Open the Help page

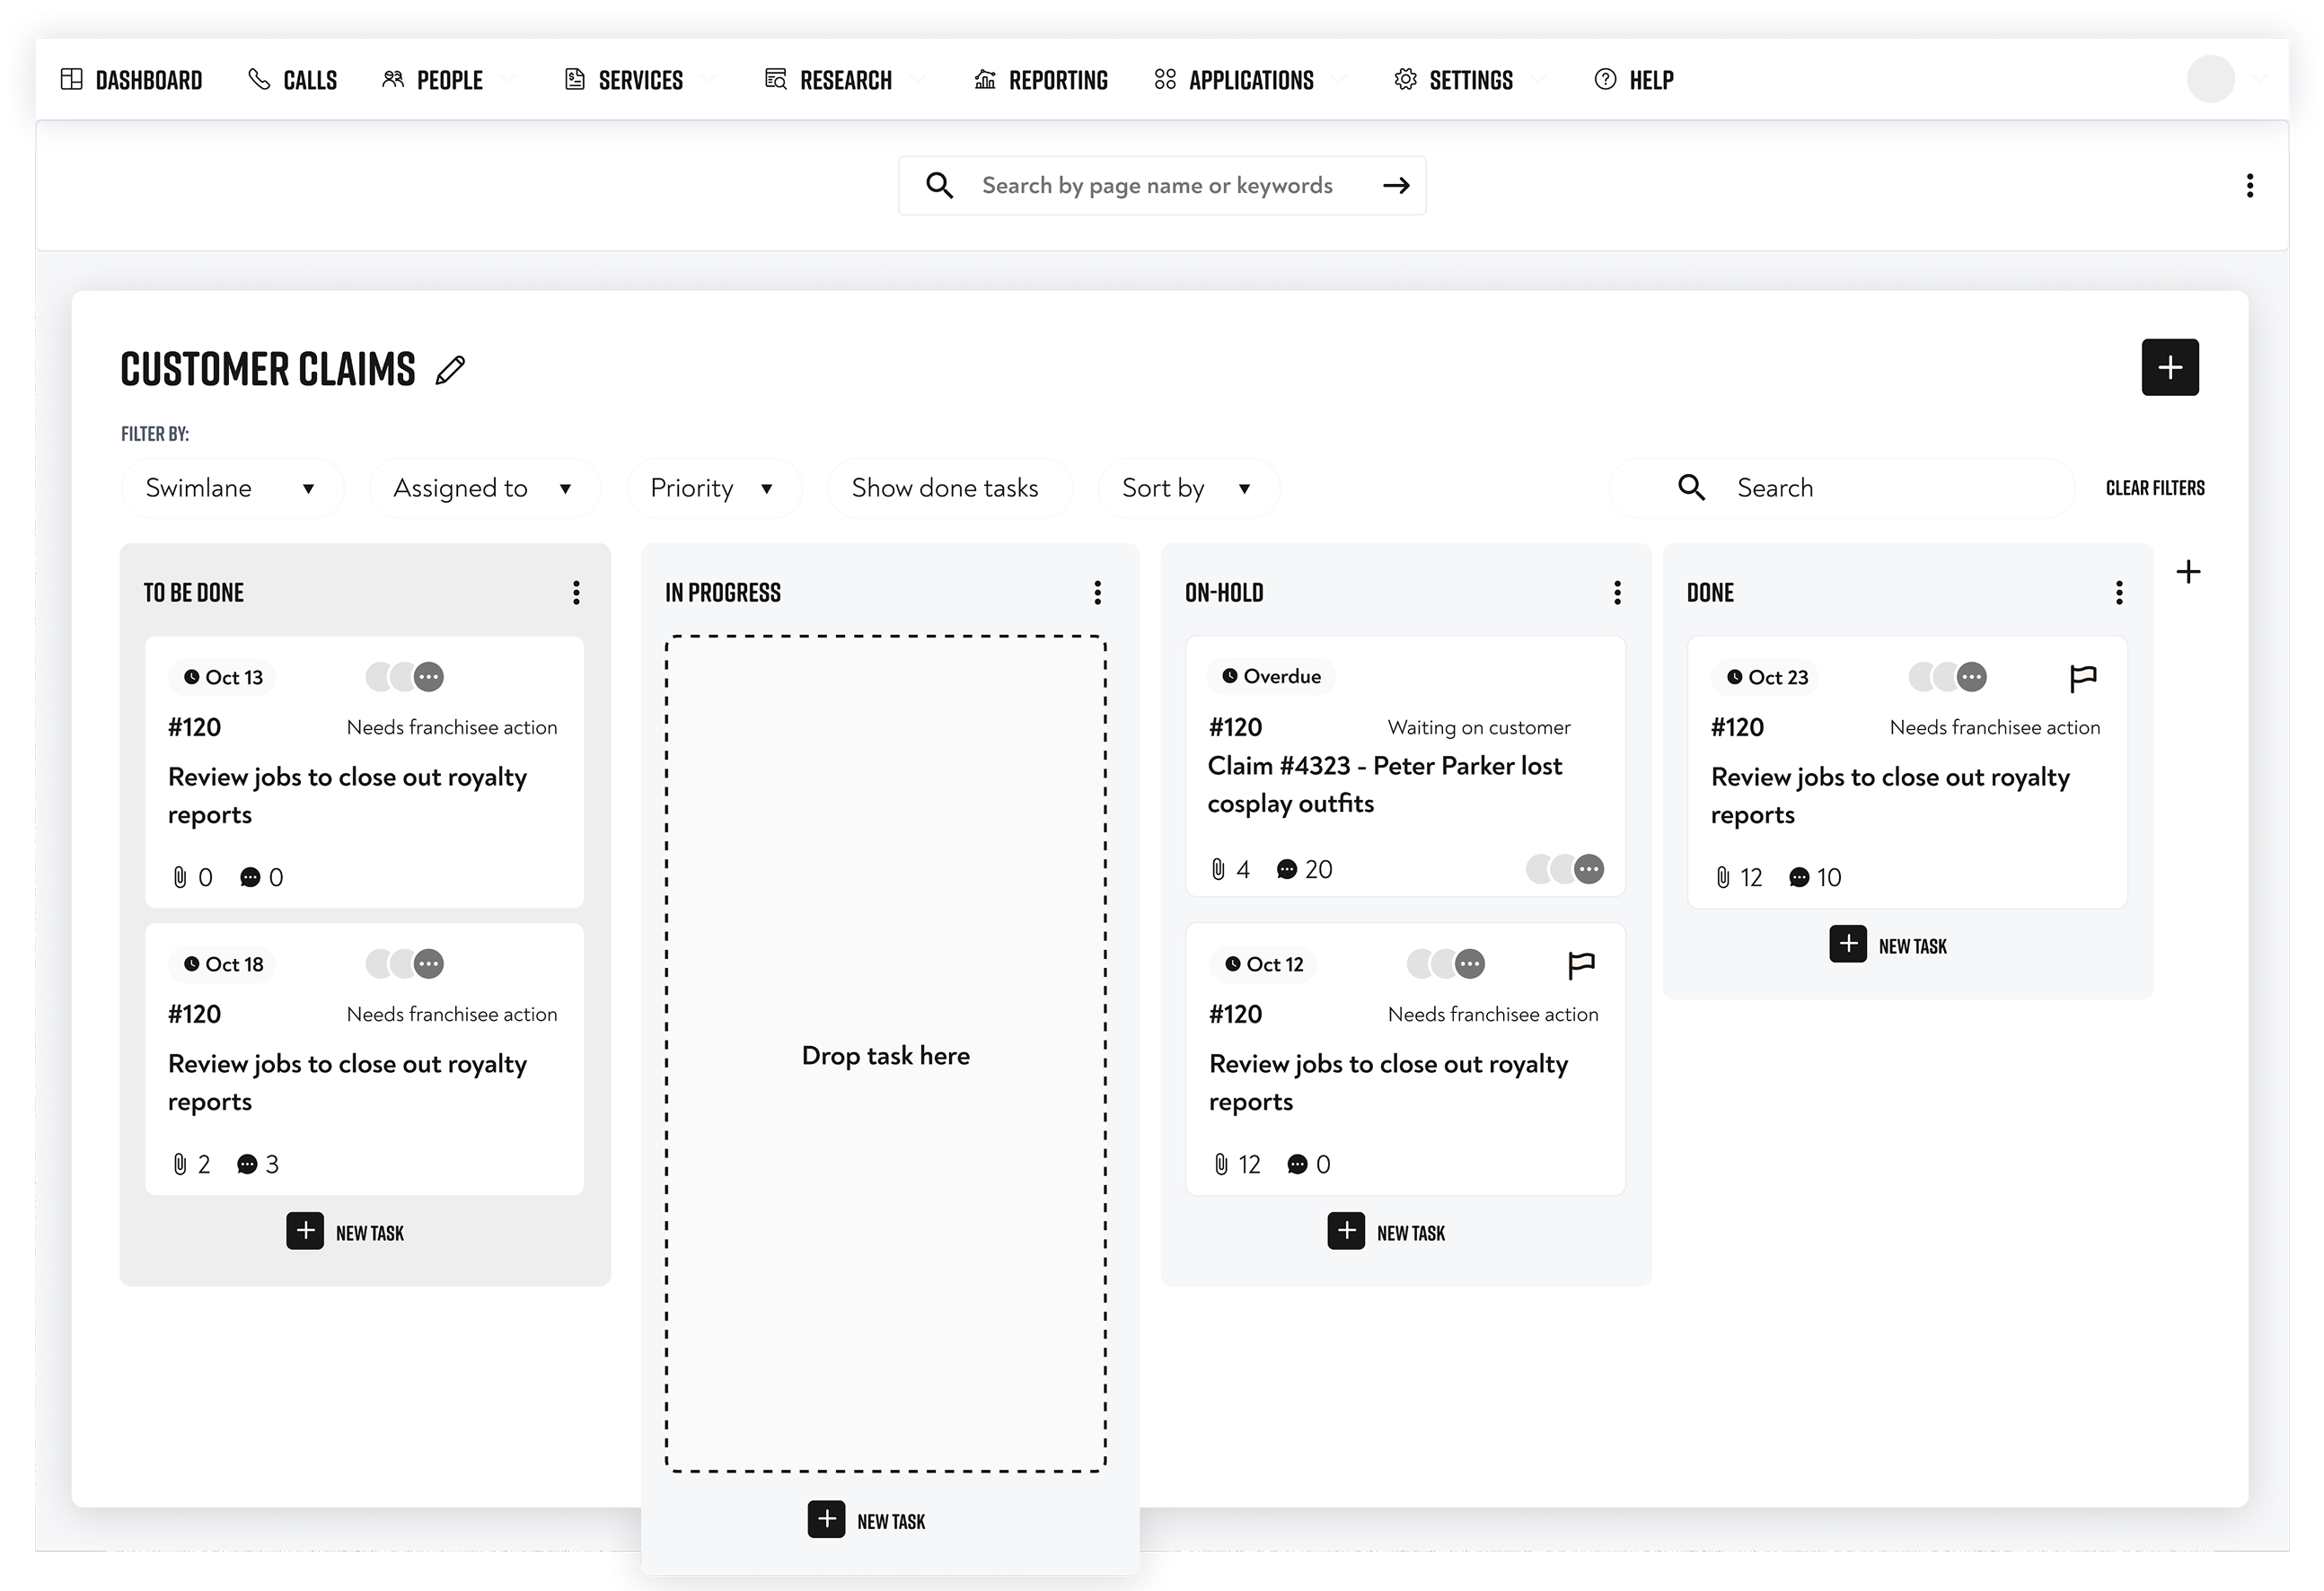1633,80
